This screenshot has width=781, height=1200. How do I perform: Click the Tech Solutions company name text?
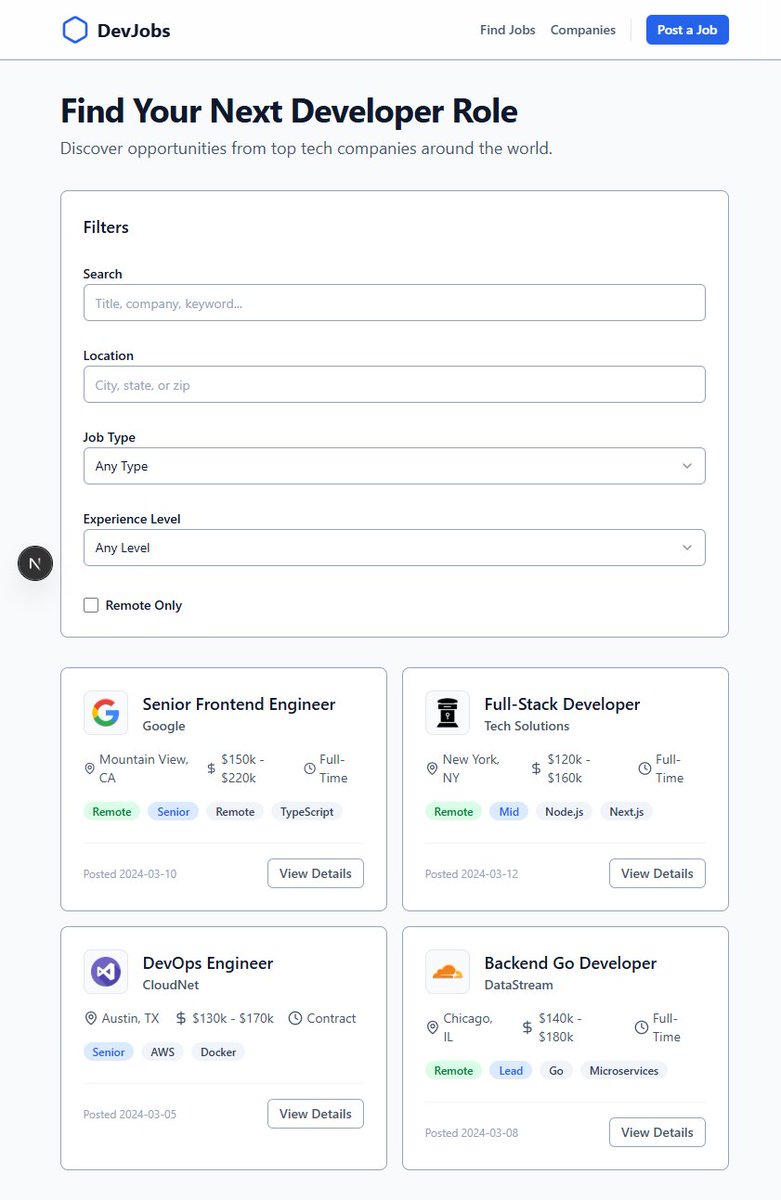527,726
